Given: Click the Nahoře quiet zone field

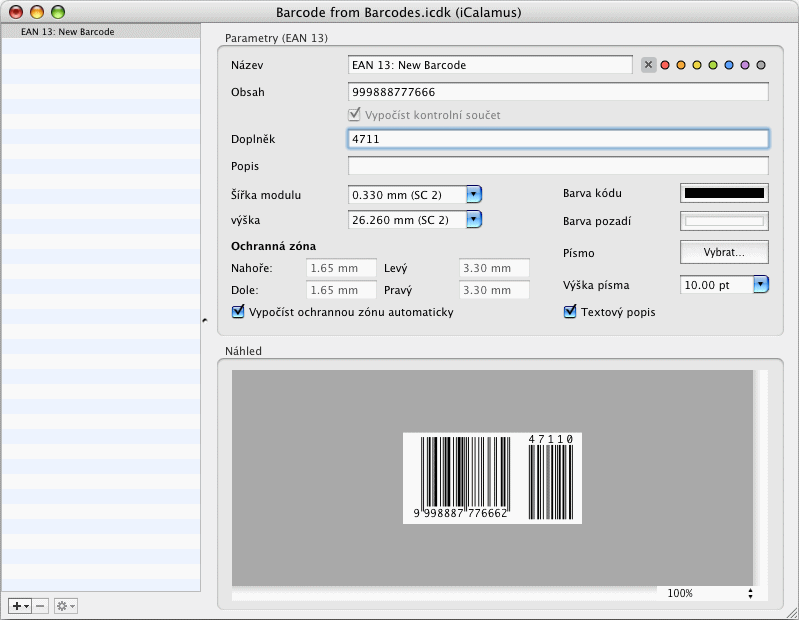Looking at the screenshot, I should [341, 268].
